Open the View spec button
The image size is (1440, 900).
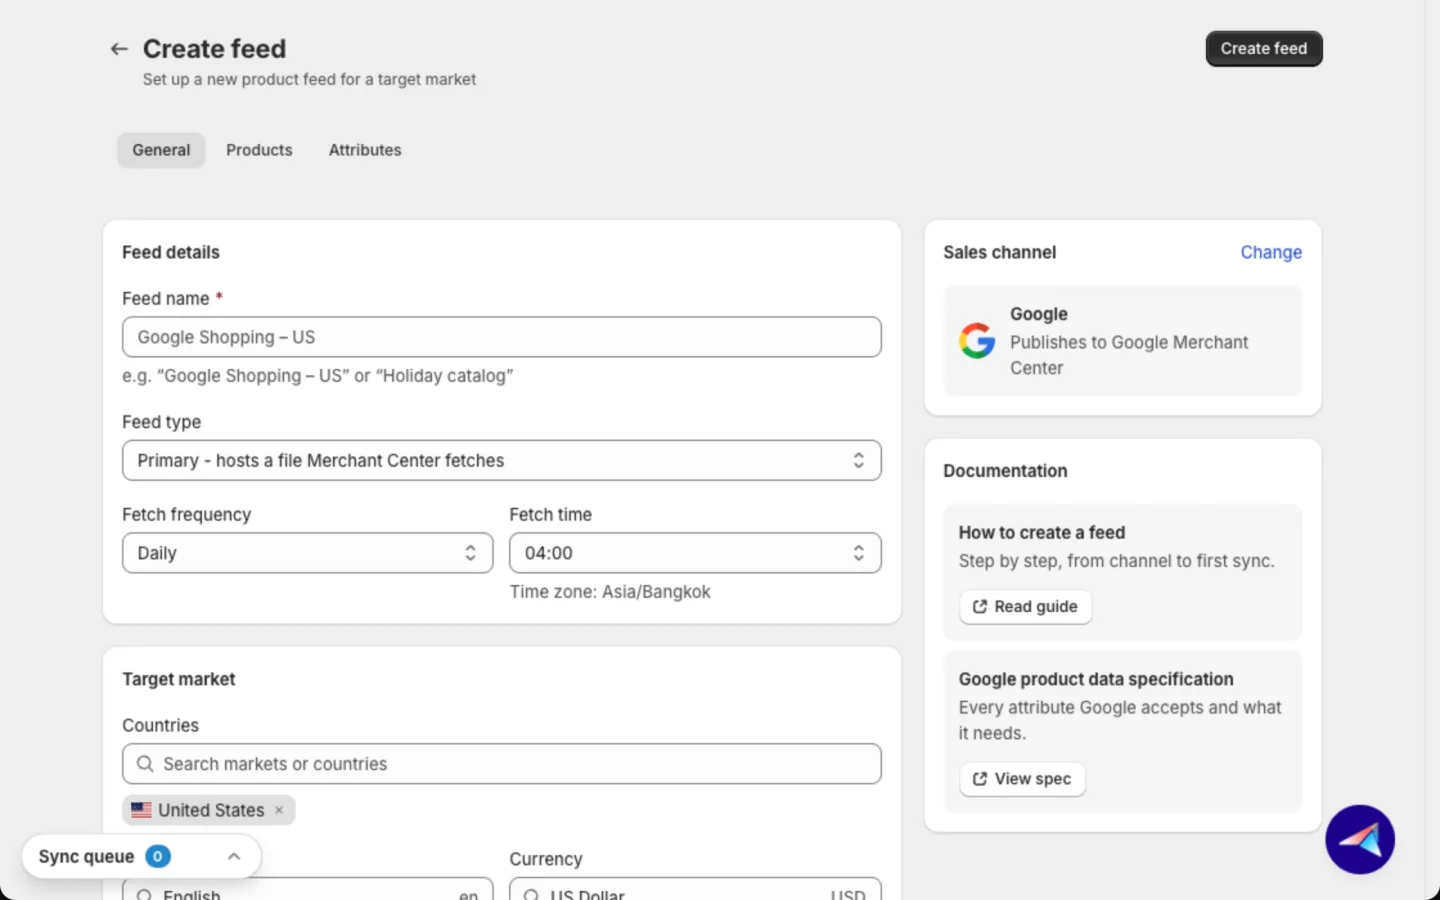[1022, 779]
